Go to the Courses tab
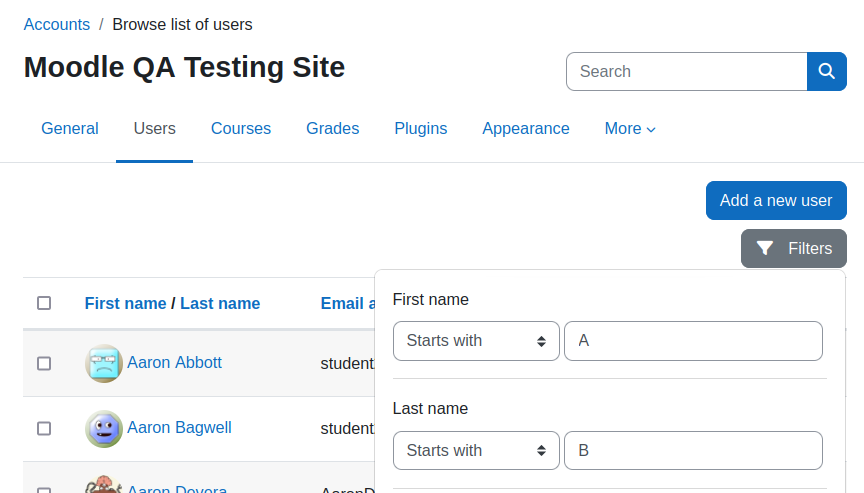 tap(241, 128)
